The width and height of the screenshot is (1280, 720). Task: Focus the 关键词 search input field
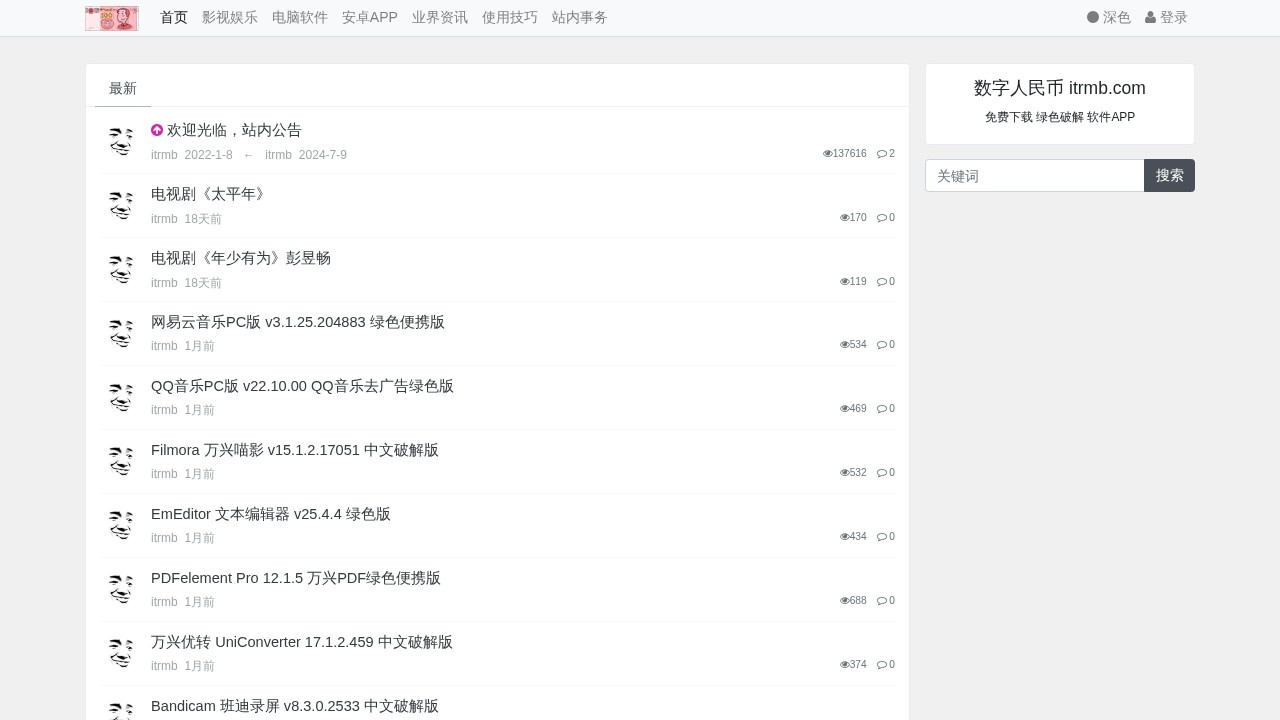[x=1034, y=175]
